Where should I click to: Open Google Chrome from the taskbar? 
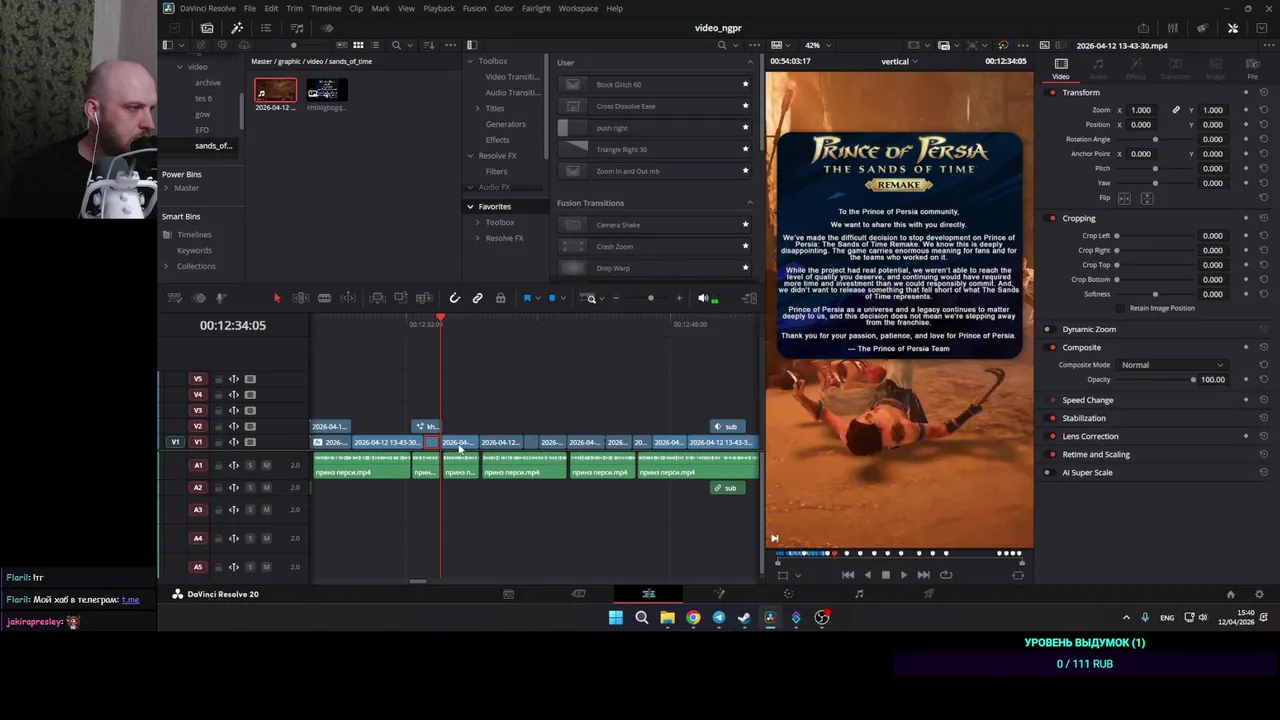[x=693, y=618]
